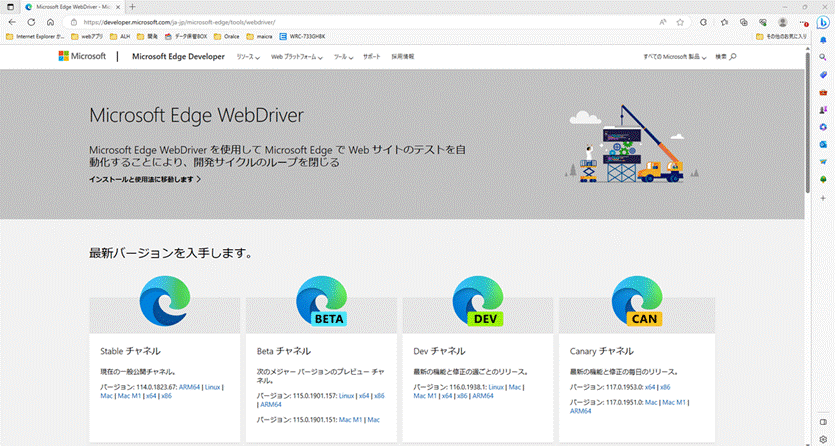Download Stable channel ARM64 driver
This screenshot has height=446, width=835.
[x=189, y=387]
